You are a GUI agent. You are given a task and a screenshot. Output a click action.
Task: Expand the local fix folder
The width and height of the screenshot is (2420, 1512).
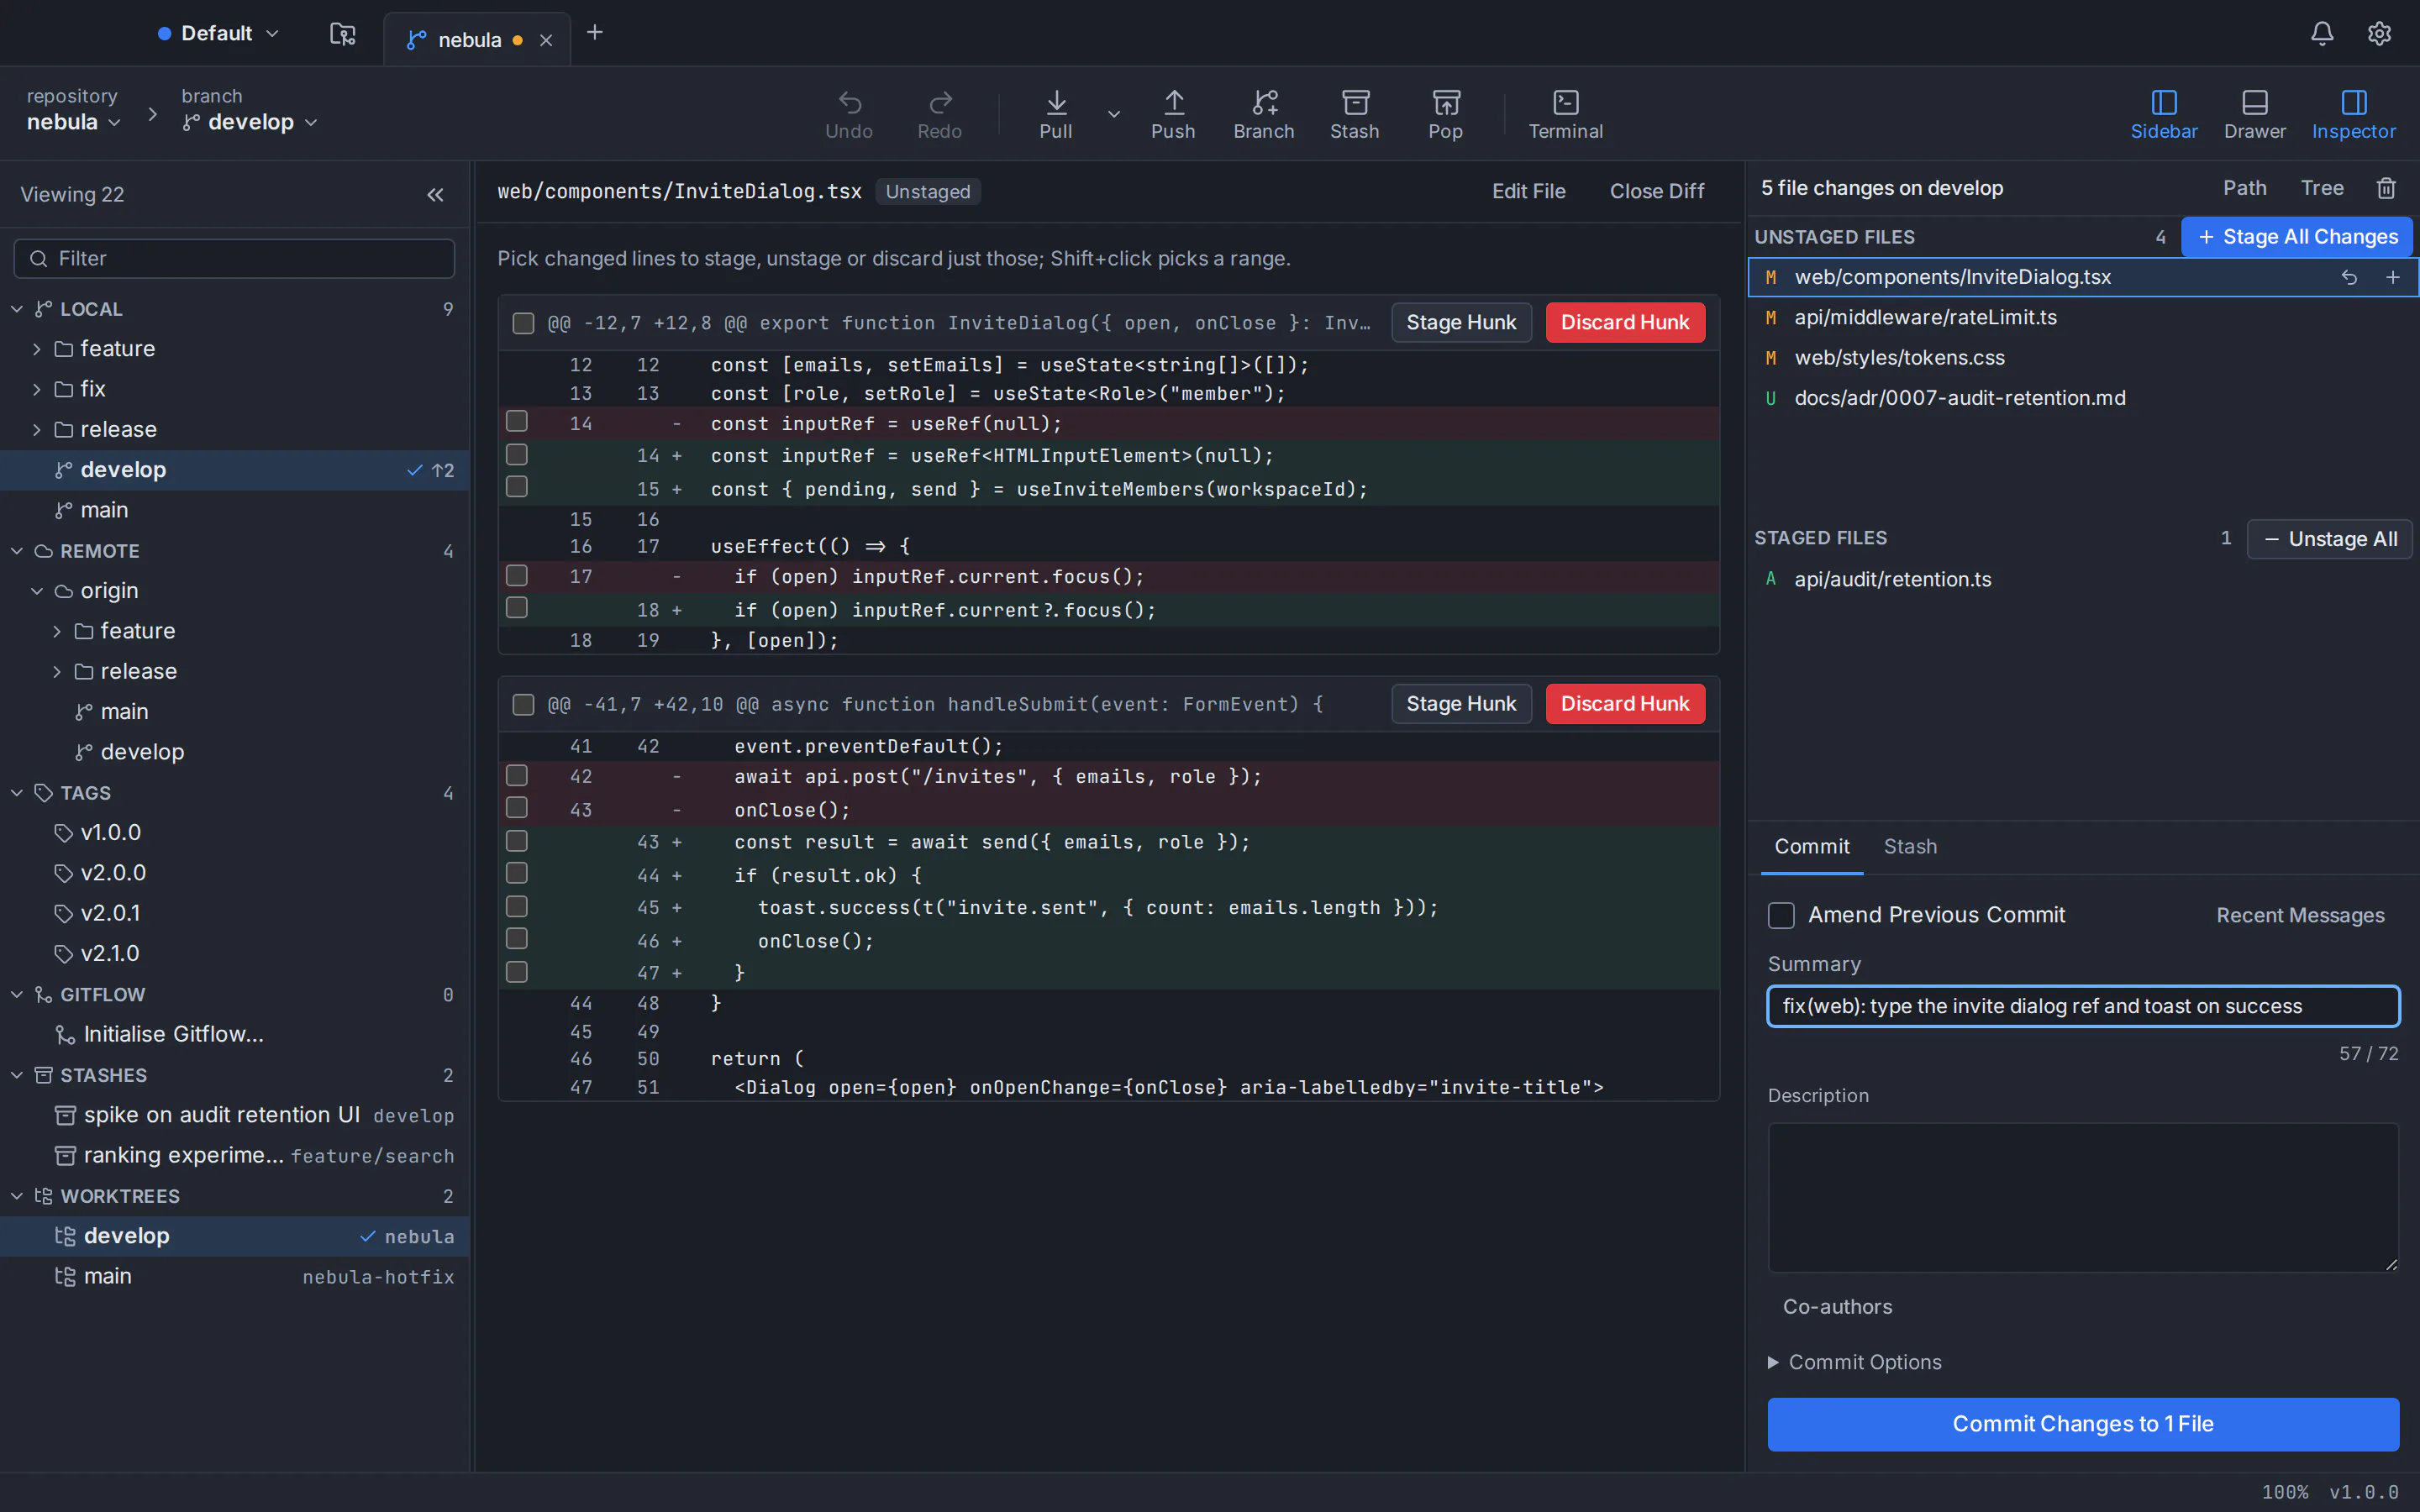[37, 389]
